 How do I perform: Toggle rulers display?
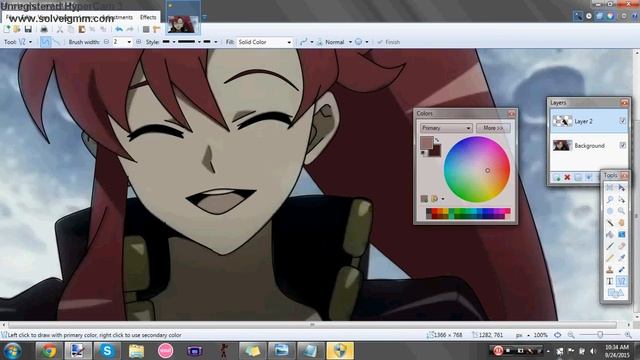(157, 29)
